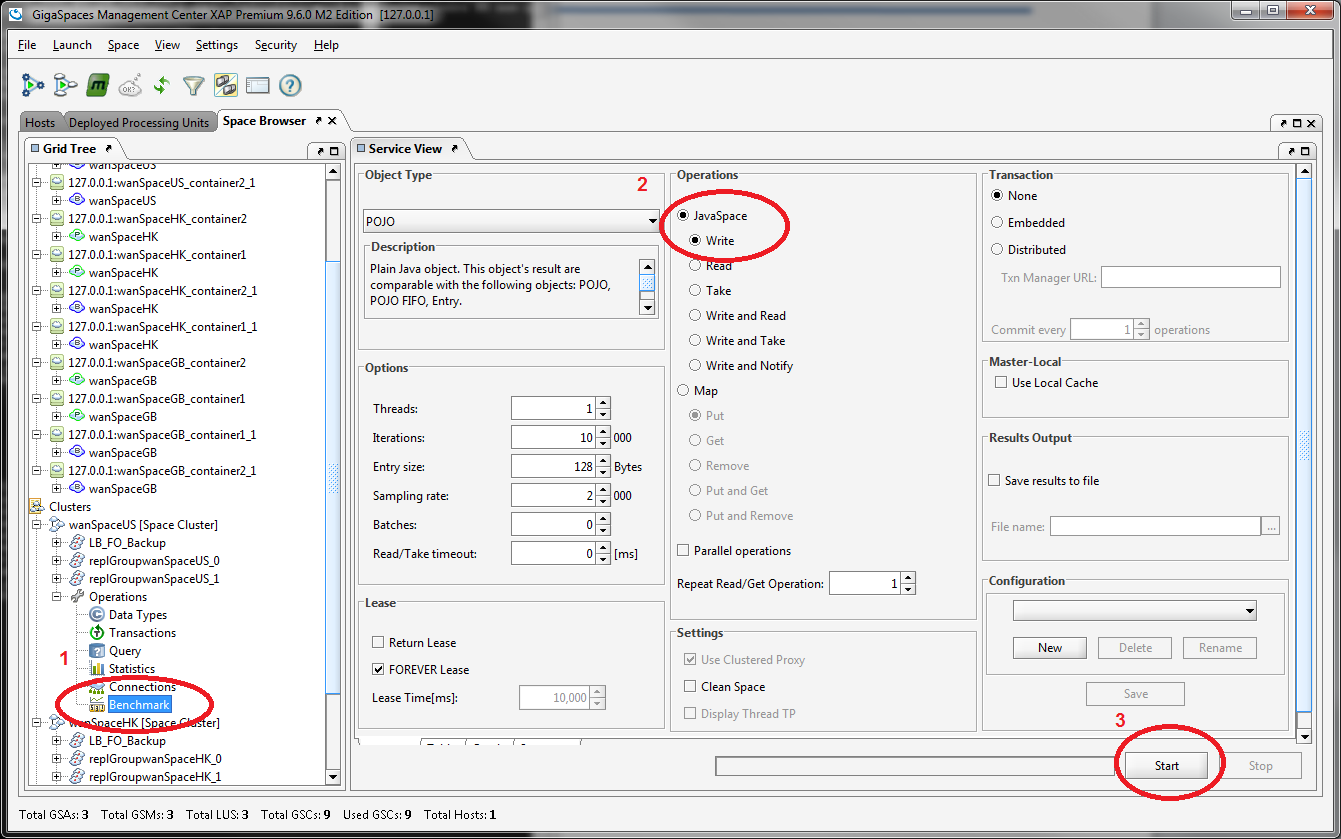Select the Distributed transaction radio button

(x=997, y=250)
